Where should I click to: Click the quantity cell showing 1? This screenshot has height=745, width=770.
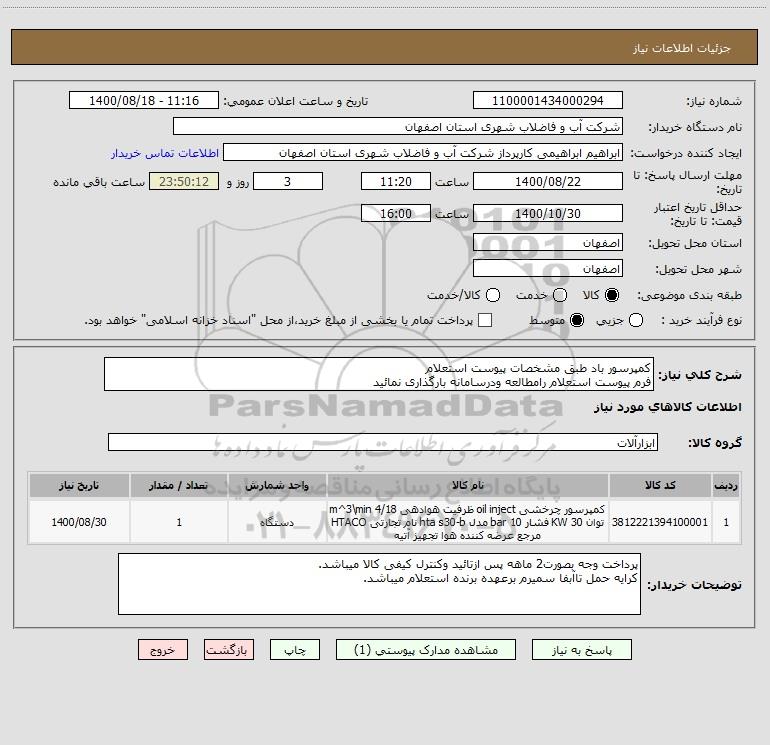tap(179, 522)
